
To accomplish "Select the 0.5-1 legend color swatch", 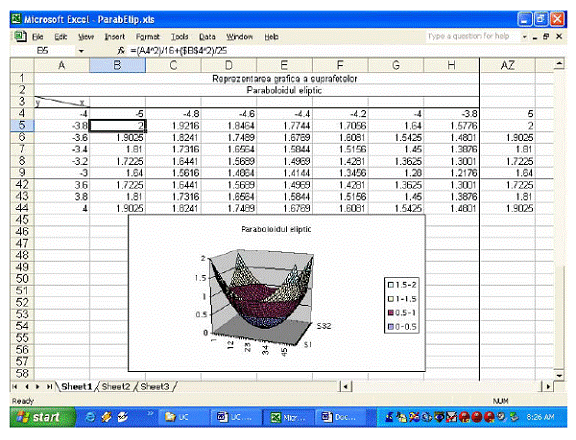I will (391, 313).
